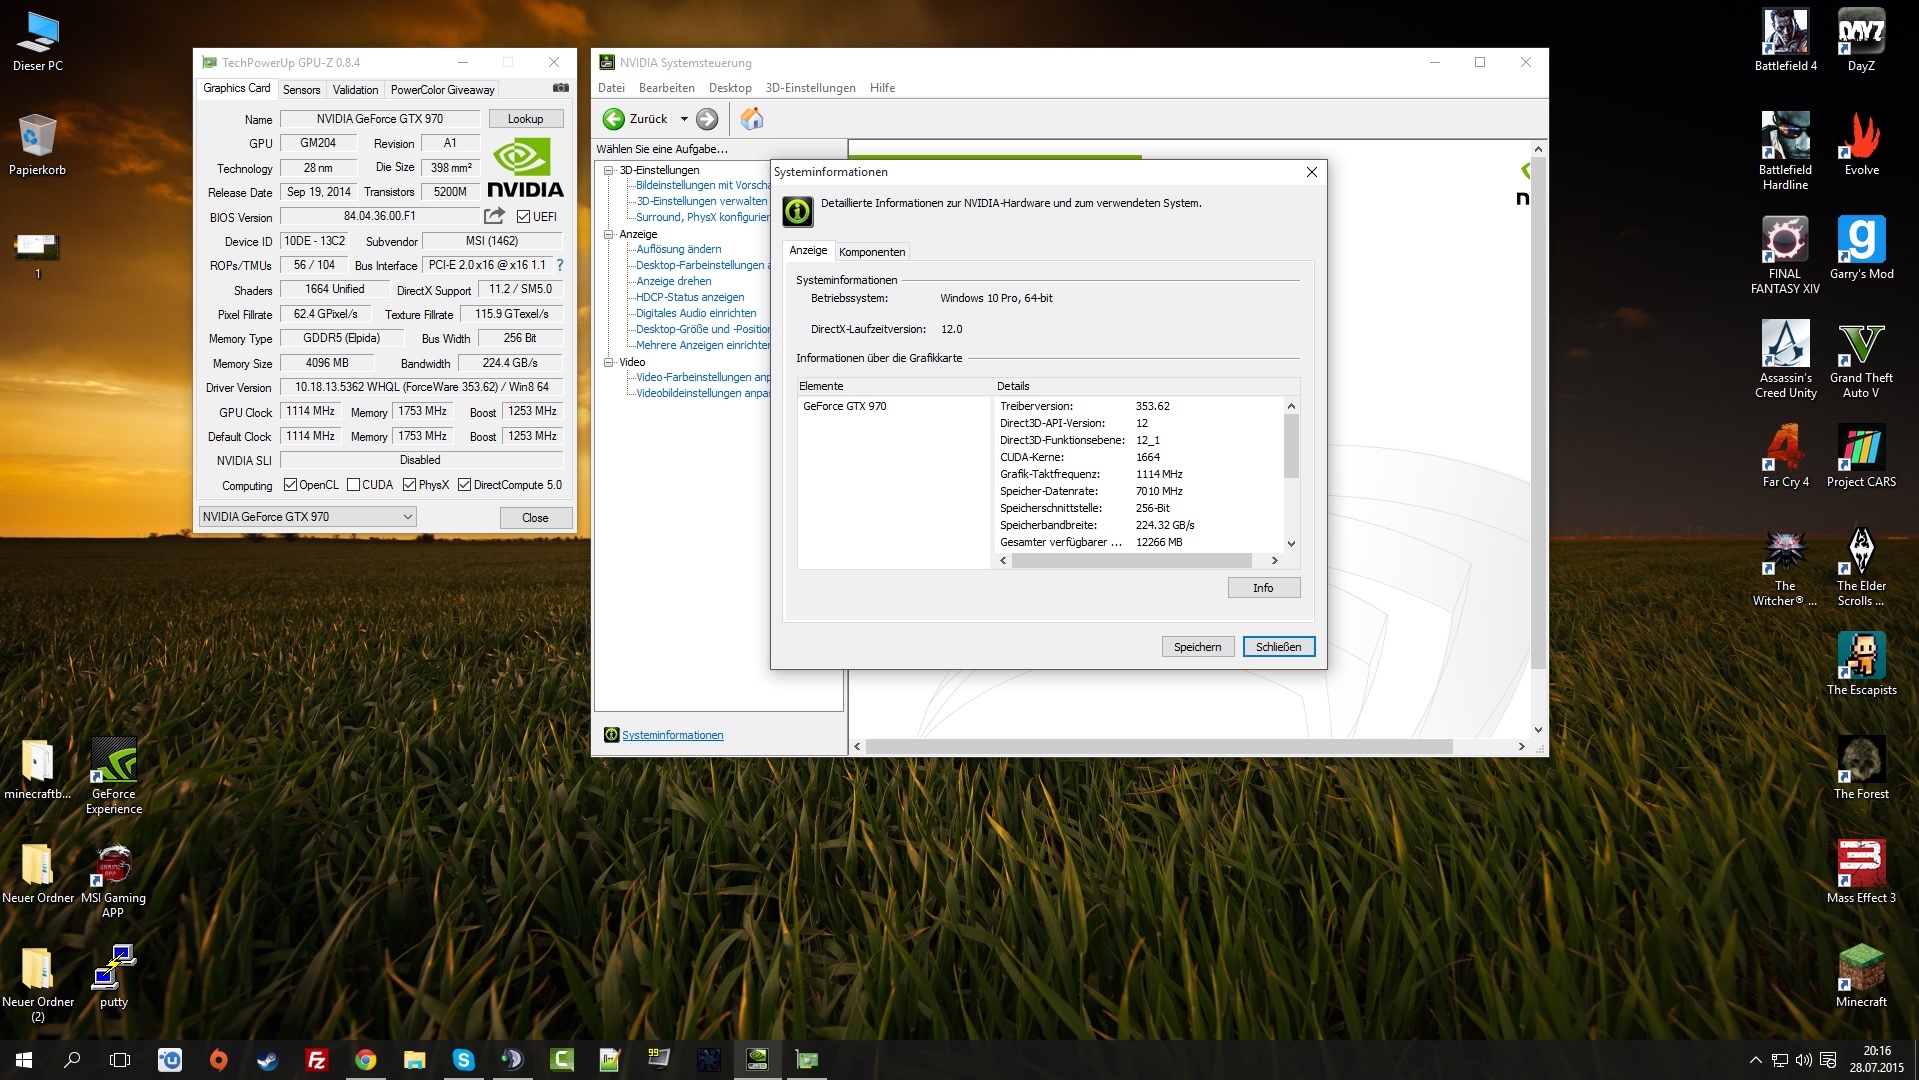
Task: Select FINAL FANTASY XIV shortcut
Action: tap(1785, 255)
